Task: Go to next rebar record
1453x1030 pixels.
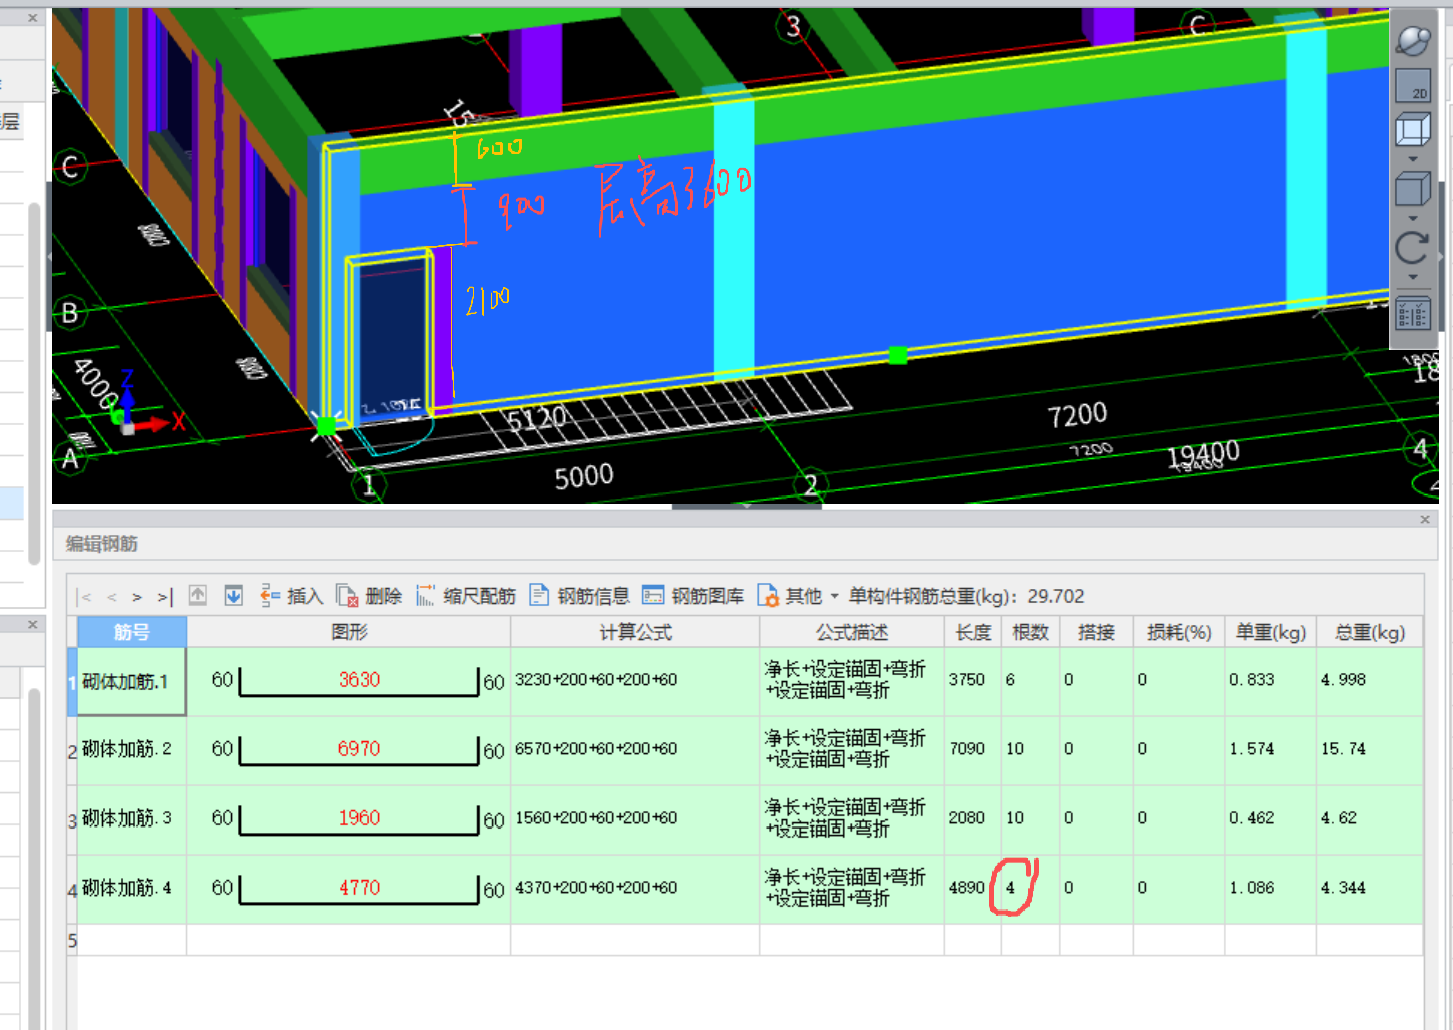Action: (137, 597)
